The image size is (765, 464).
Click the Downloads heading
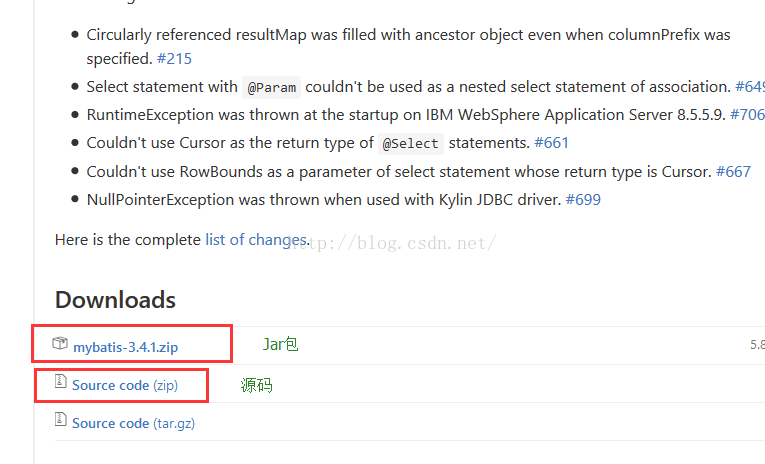pyautogui.click(x=115, y=300)
